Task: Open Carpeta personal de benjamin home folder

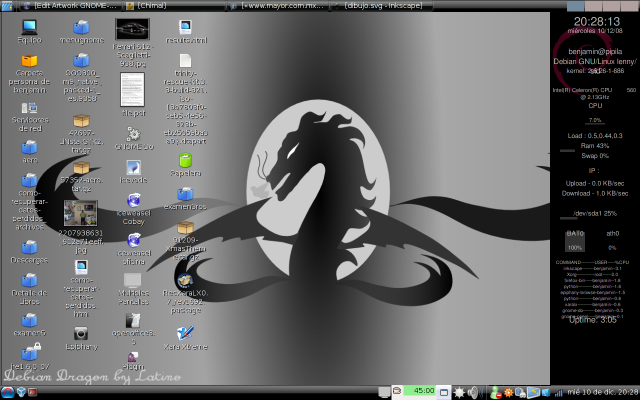Action: (x=29, y=61)
